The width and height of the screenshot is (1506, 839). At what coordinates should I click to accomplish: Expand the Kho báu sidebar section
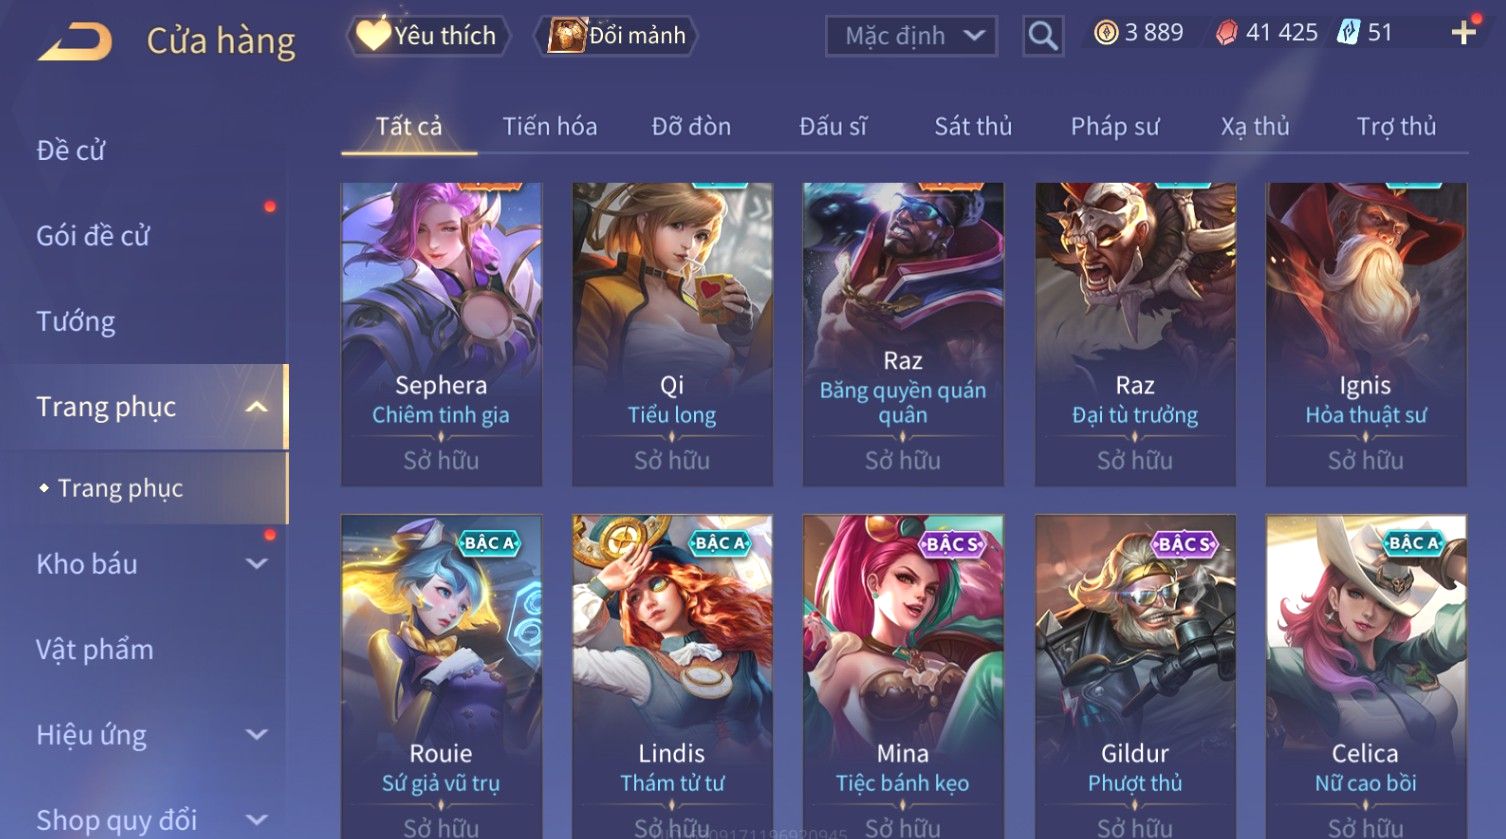point(256,564)
